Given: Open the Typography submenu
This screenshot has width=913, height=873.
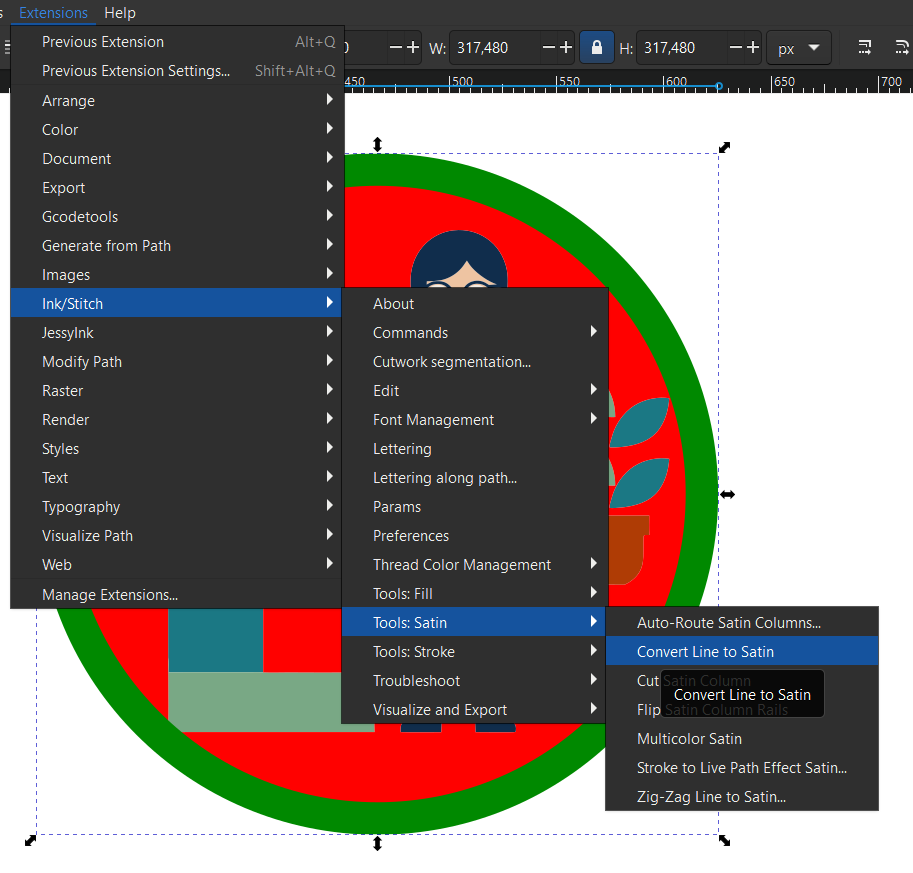Looking at the screenshot, I should (x=176, y=507).
